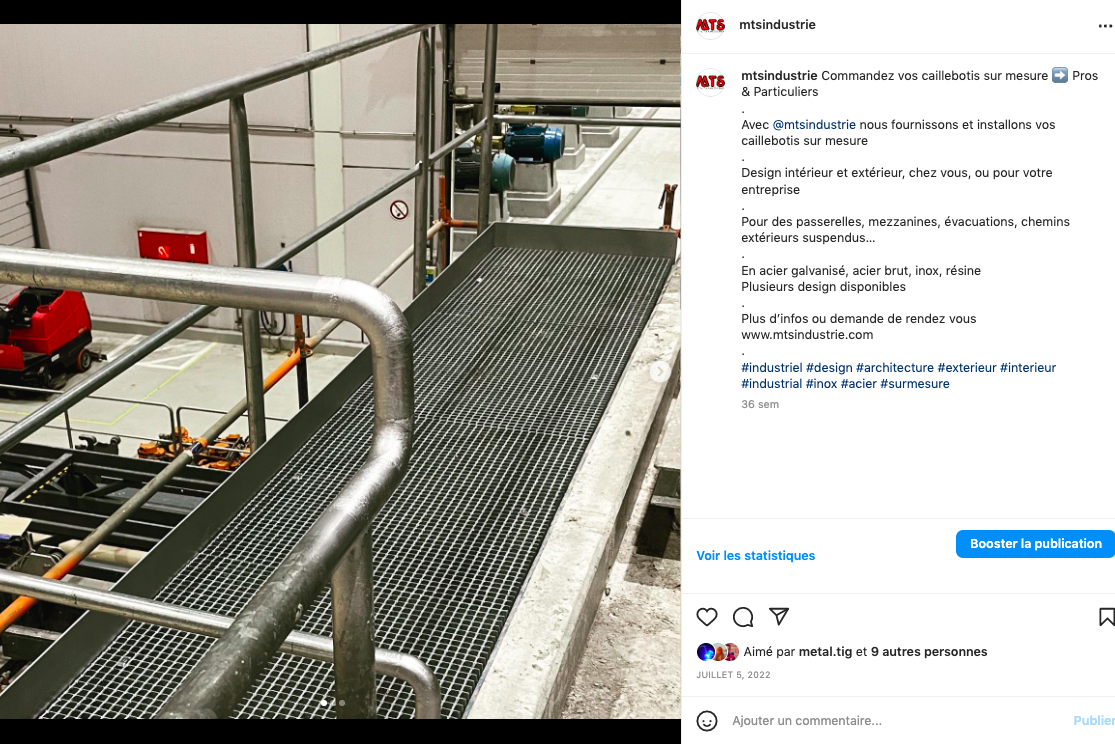Click mtsindustrie username in post header
The image size is (1115, 744).
click(x=777, y=25)
